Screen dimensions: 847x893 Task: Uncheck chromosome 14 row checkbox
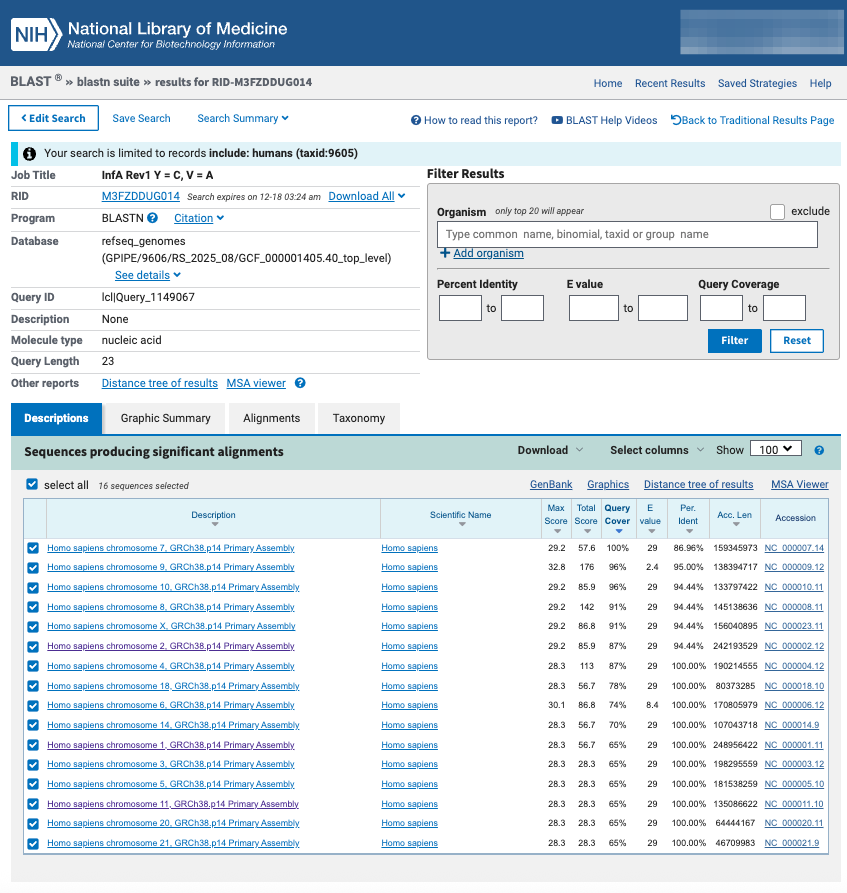coord(33,725)
